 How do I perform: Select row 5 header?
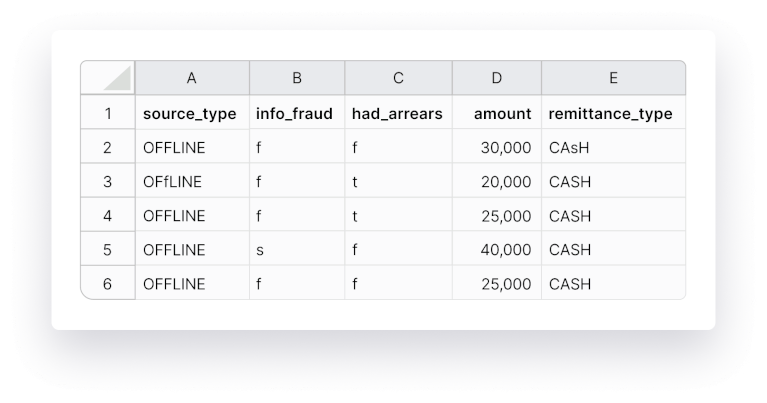108,249
